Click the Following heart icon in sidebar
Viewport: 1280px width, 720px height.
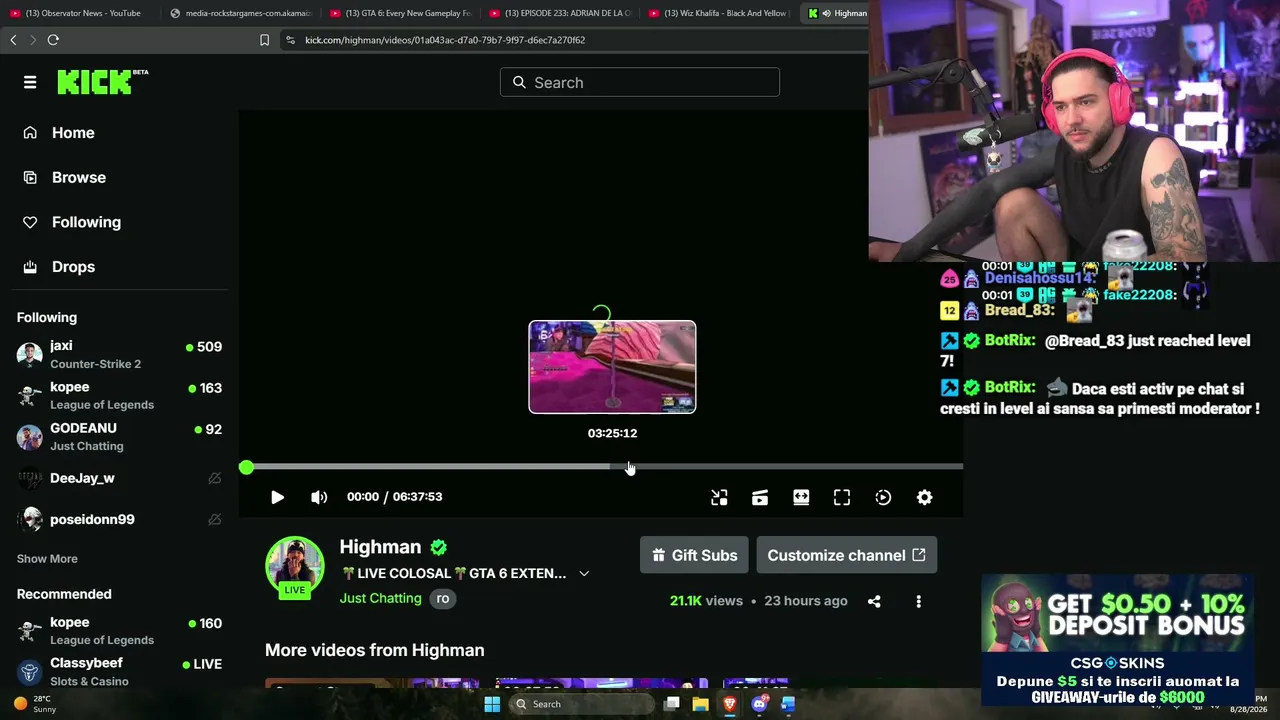(30, 222)
